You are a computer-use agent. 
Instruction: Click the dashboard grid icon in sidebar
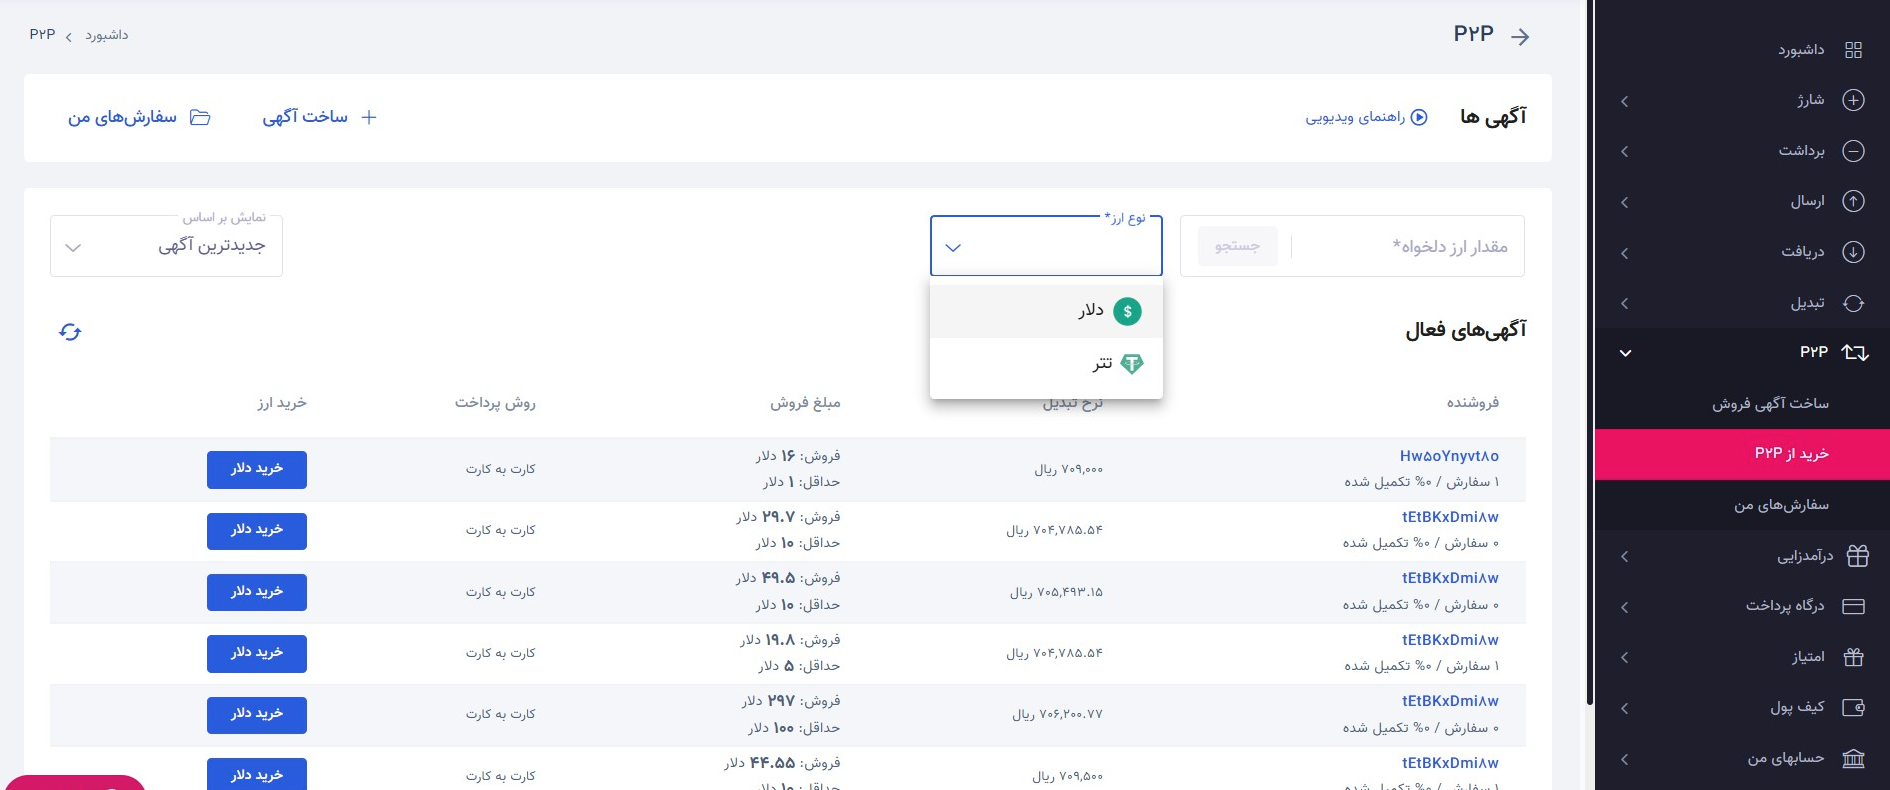point(1853,50)
